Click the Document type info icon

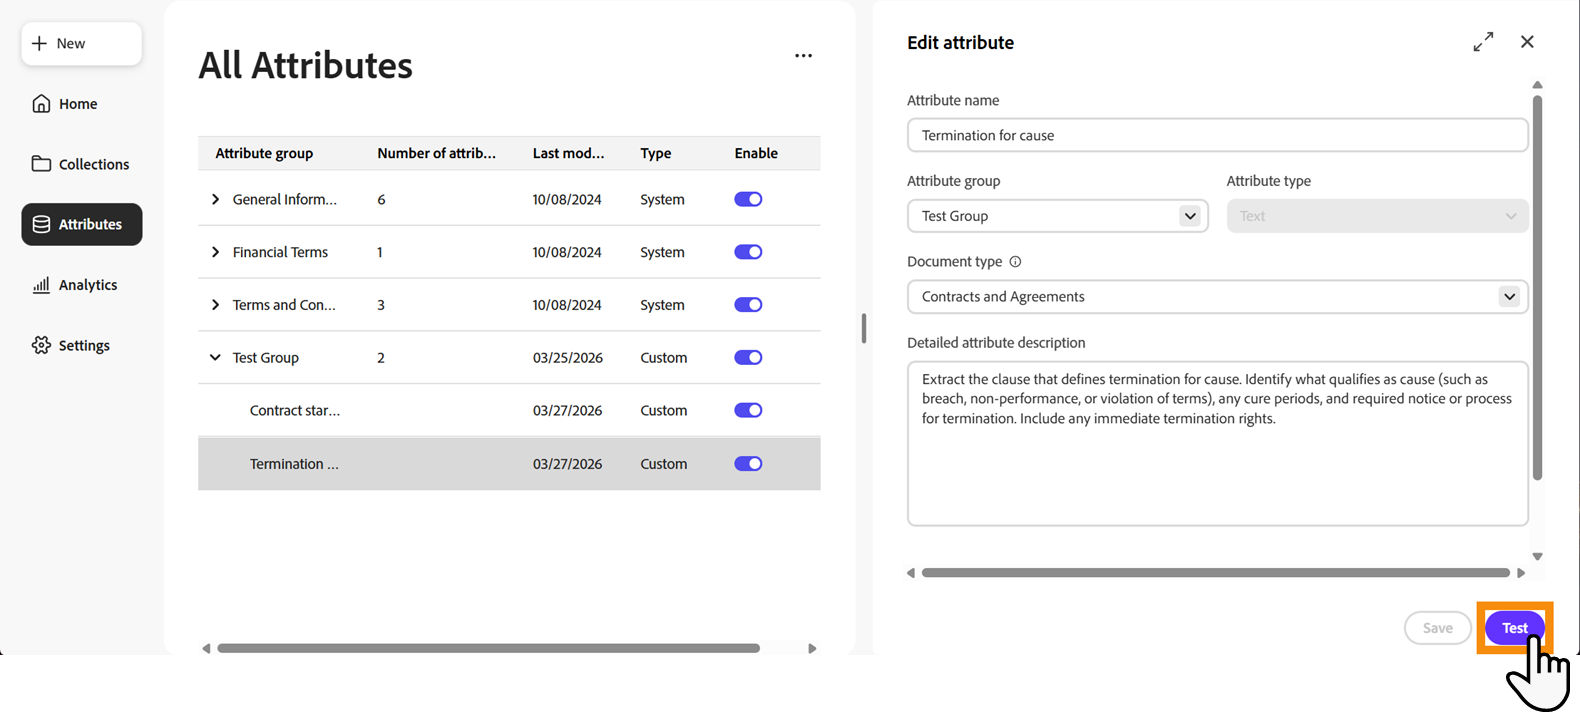click(1015, 262)
